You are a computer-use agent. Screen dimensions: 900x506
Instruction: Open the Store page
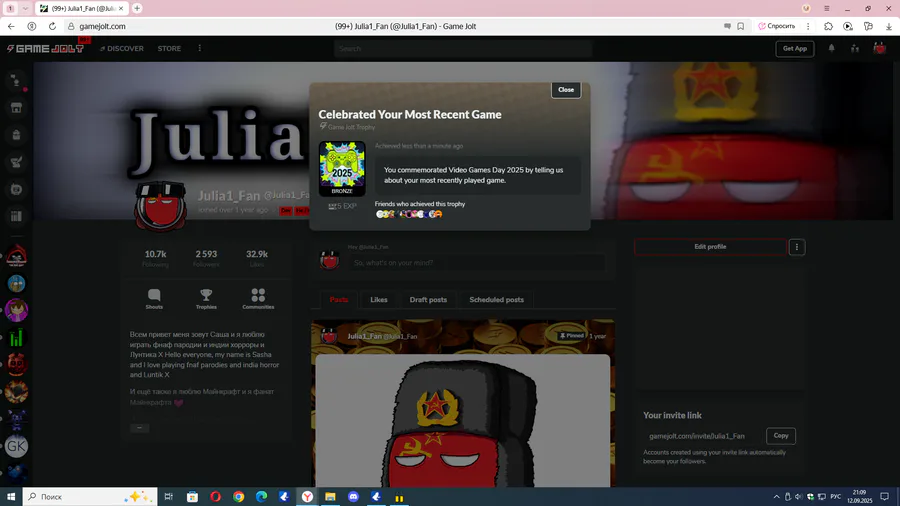click(x=169, y=49)
